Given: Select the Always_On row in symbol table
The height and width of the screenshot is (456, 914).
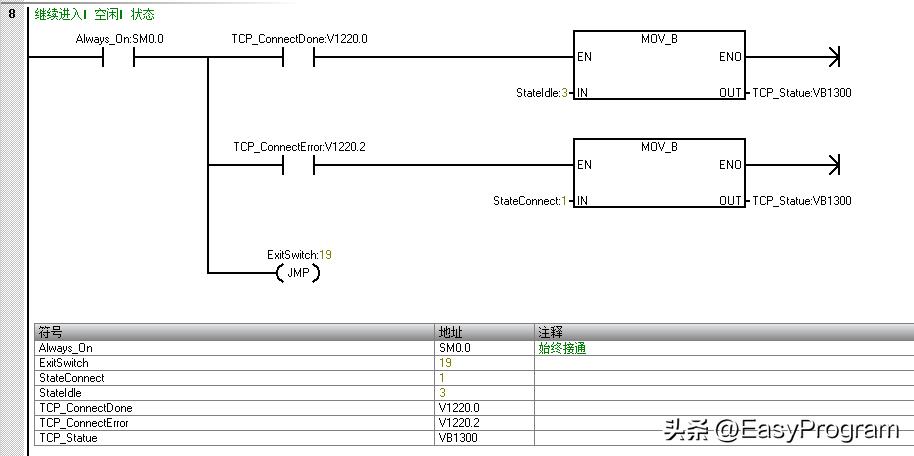Looking at the screenshot, I should 474,348.
